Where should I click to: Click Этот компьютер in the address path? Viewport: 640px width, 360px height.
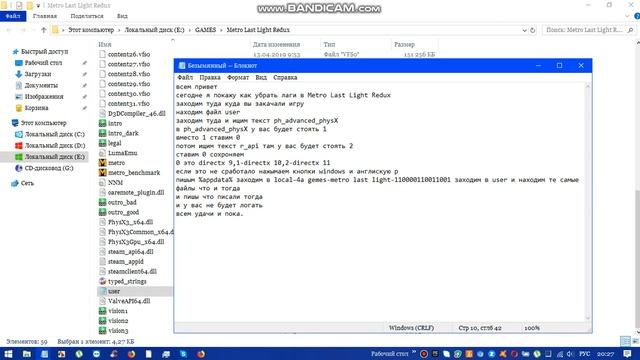click(91, 30)
